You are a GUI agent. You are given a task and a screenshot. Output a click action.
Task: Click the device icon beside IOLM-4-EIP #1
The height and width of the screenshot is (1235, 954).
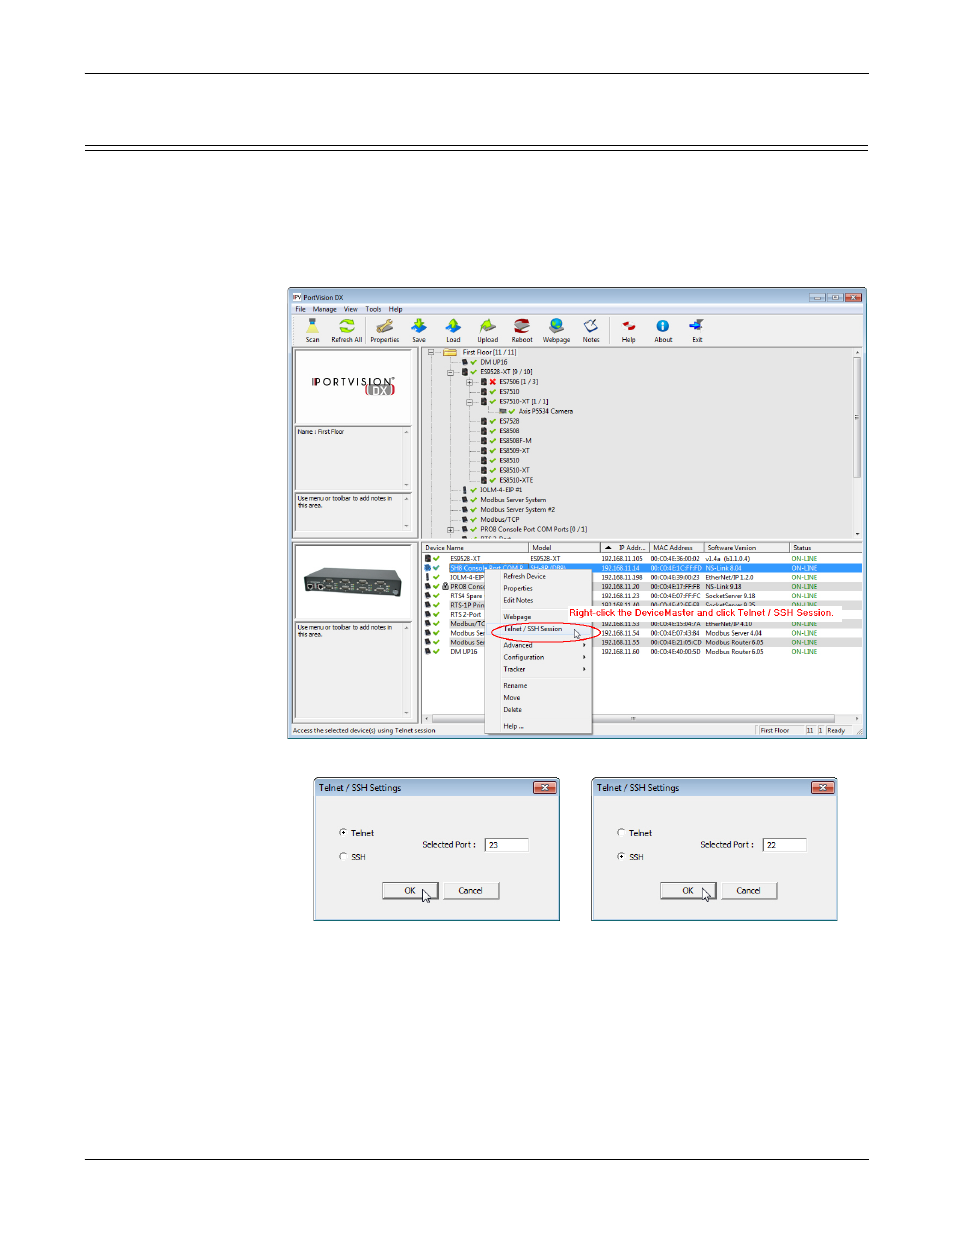[464, 490]
